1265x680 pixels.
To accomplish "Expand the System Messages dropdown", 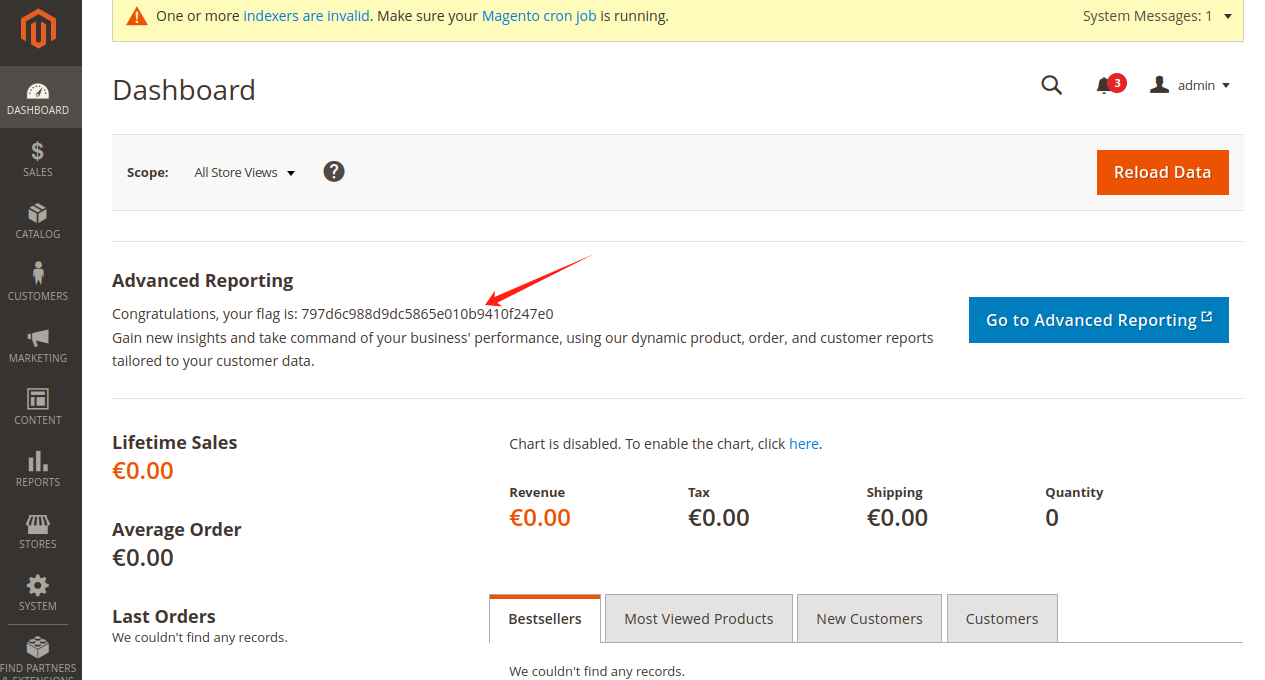I will [1157, 17].
